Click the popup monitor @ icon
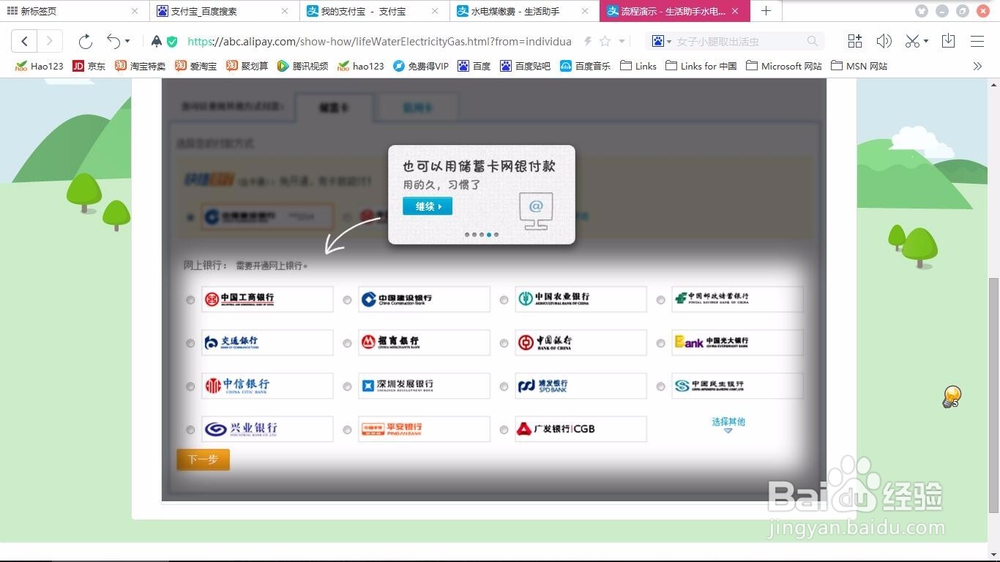Image resolution: width=1000 pixels, height=562 pixels. click(536, 210)
